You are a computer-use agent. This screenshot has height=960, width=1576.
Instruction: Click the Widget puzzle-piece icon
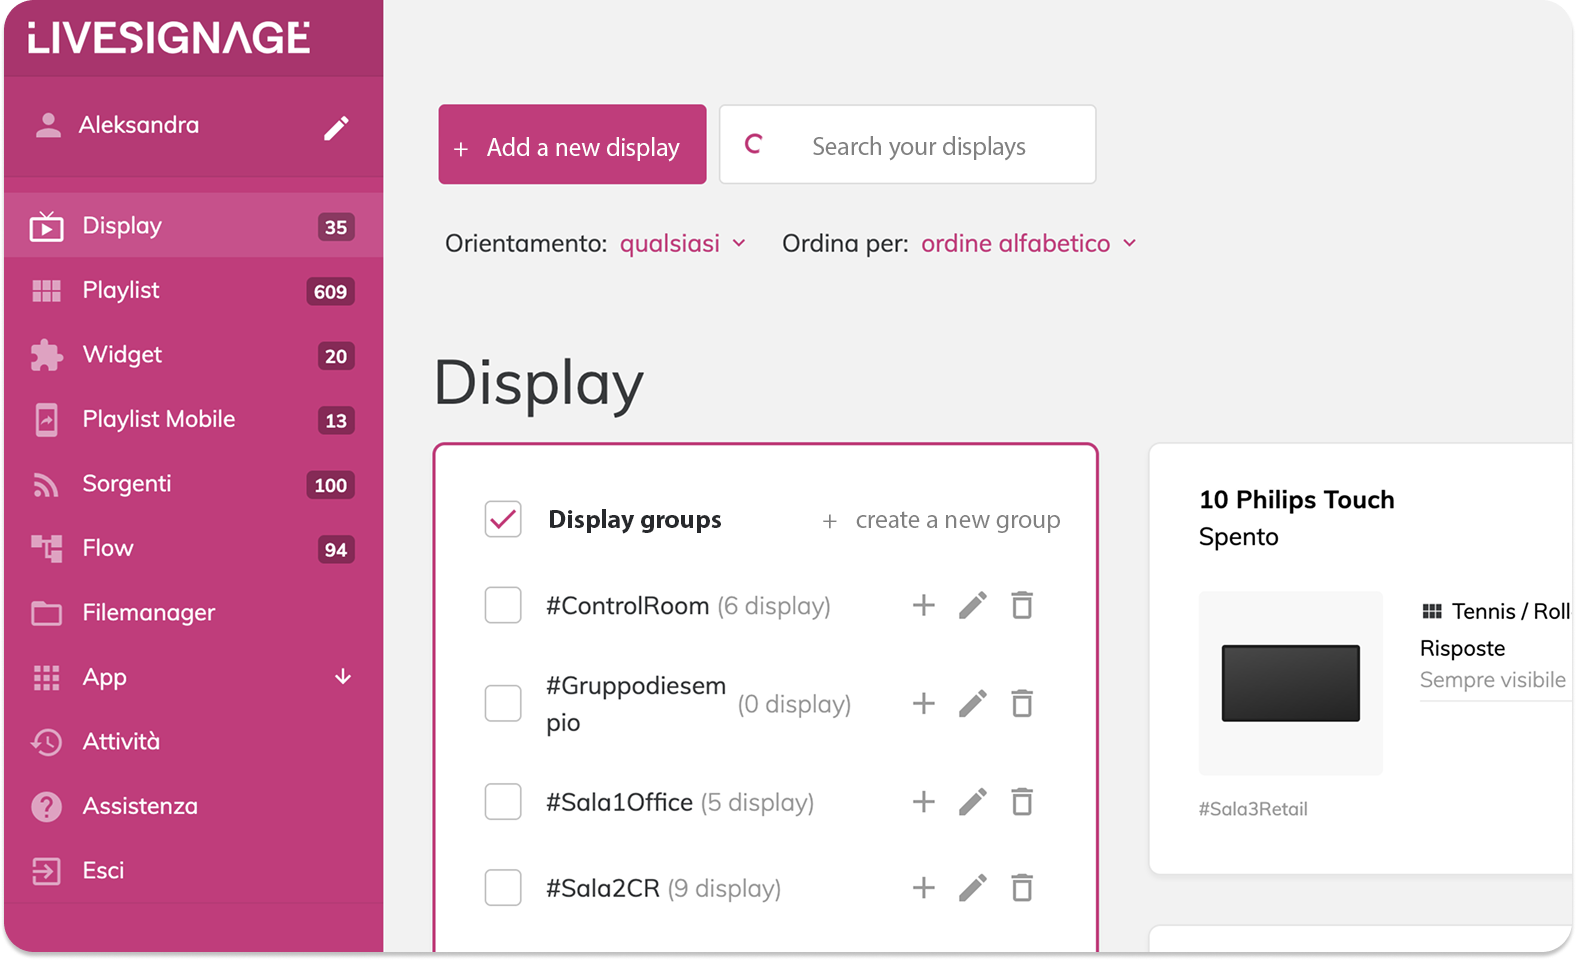coord(46,355)
